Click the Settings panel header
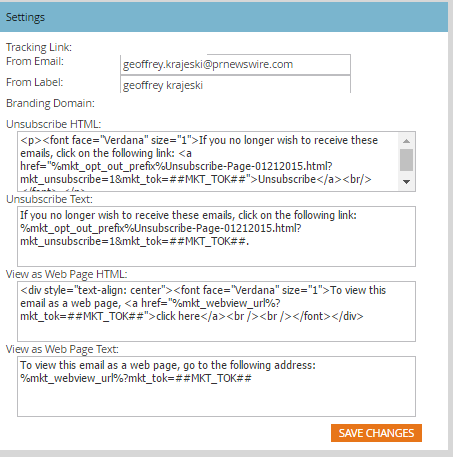The height and width of the screenshot is (457, 453). (x=224, y=17)
